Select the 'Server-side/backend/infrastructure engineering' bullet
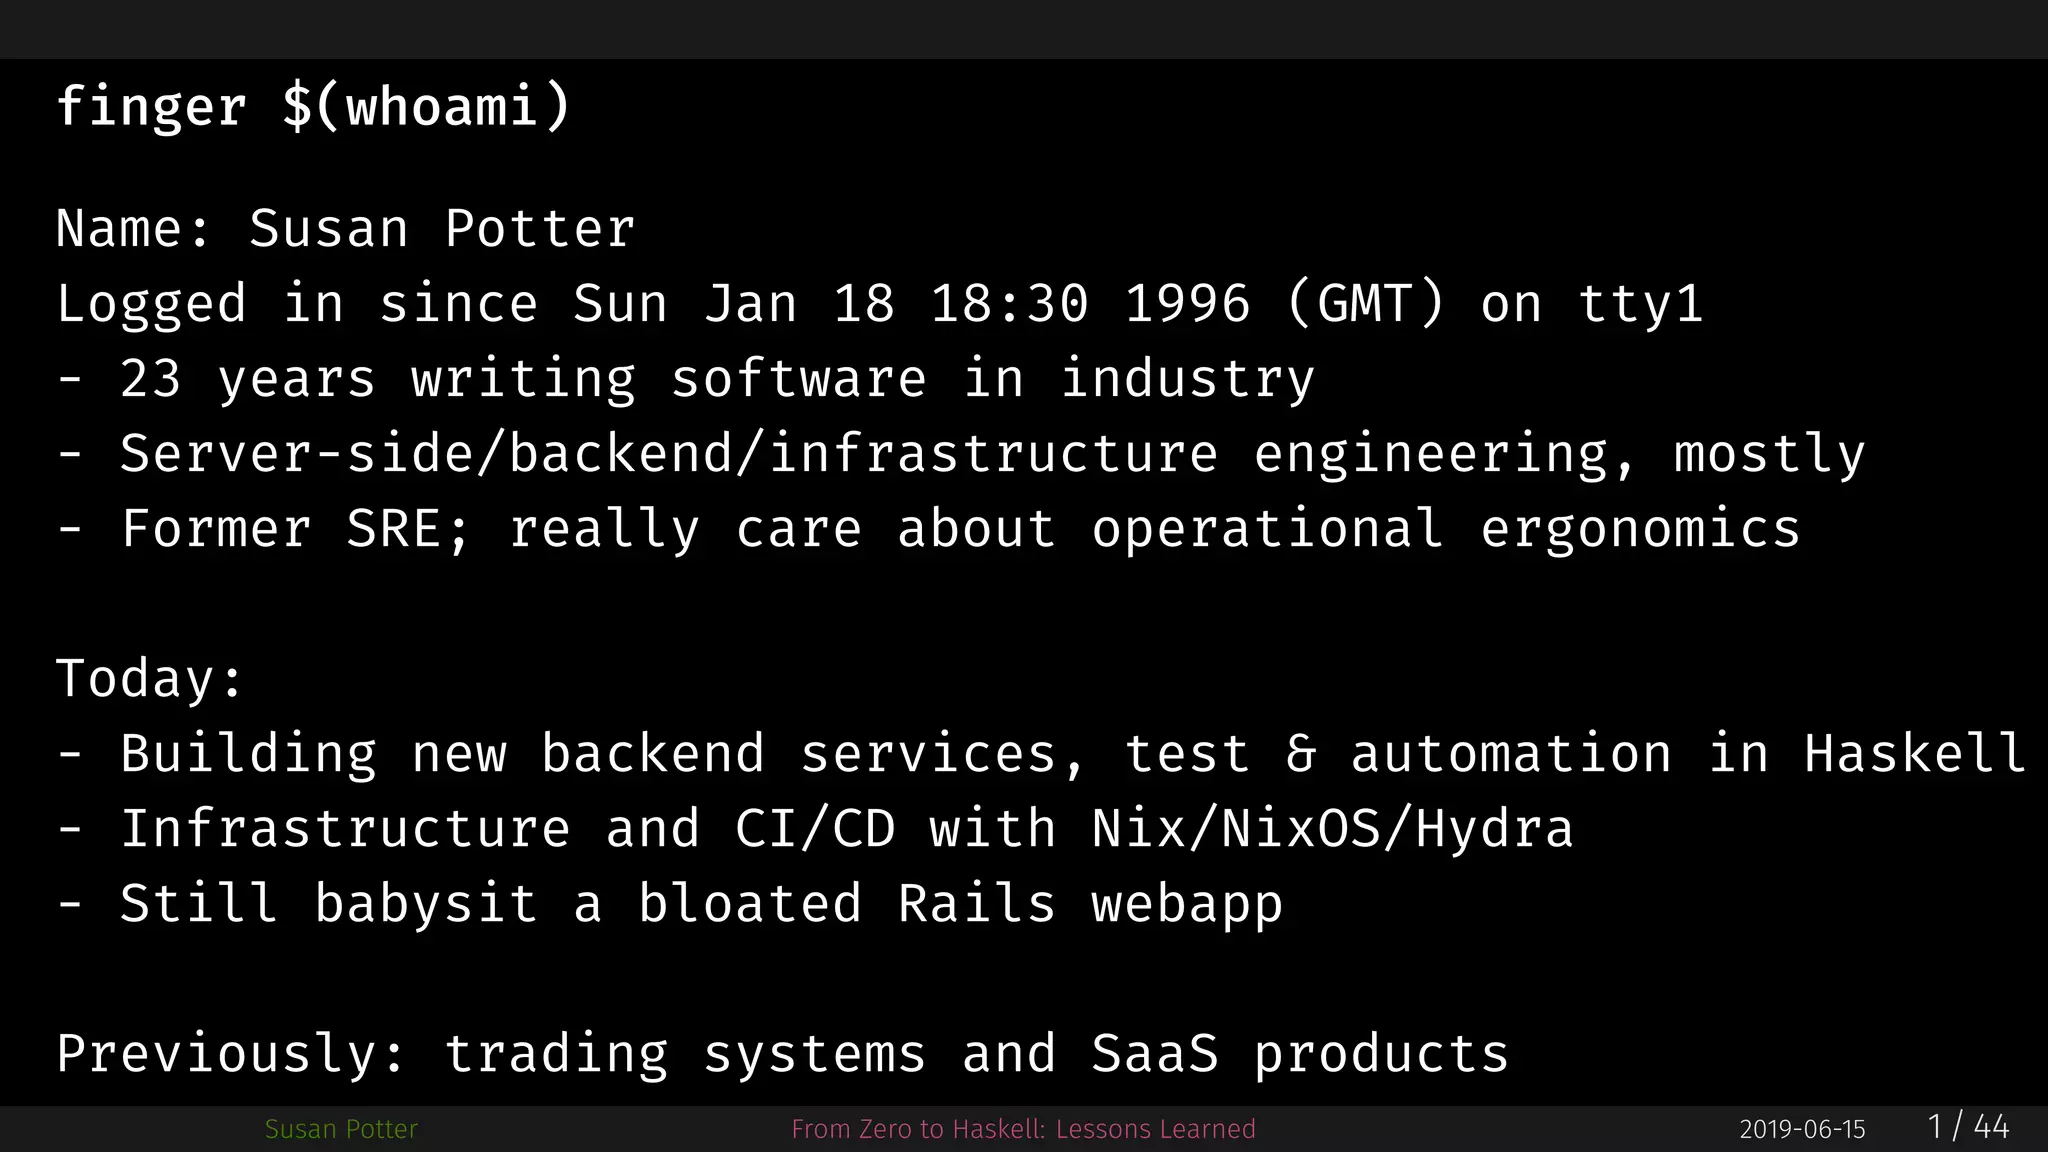Viewport: 2048px width, 1152px height. click(961, 454)
